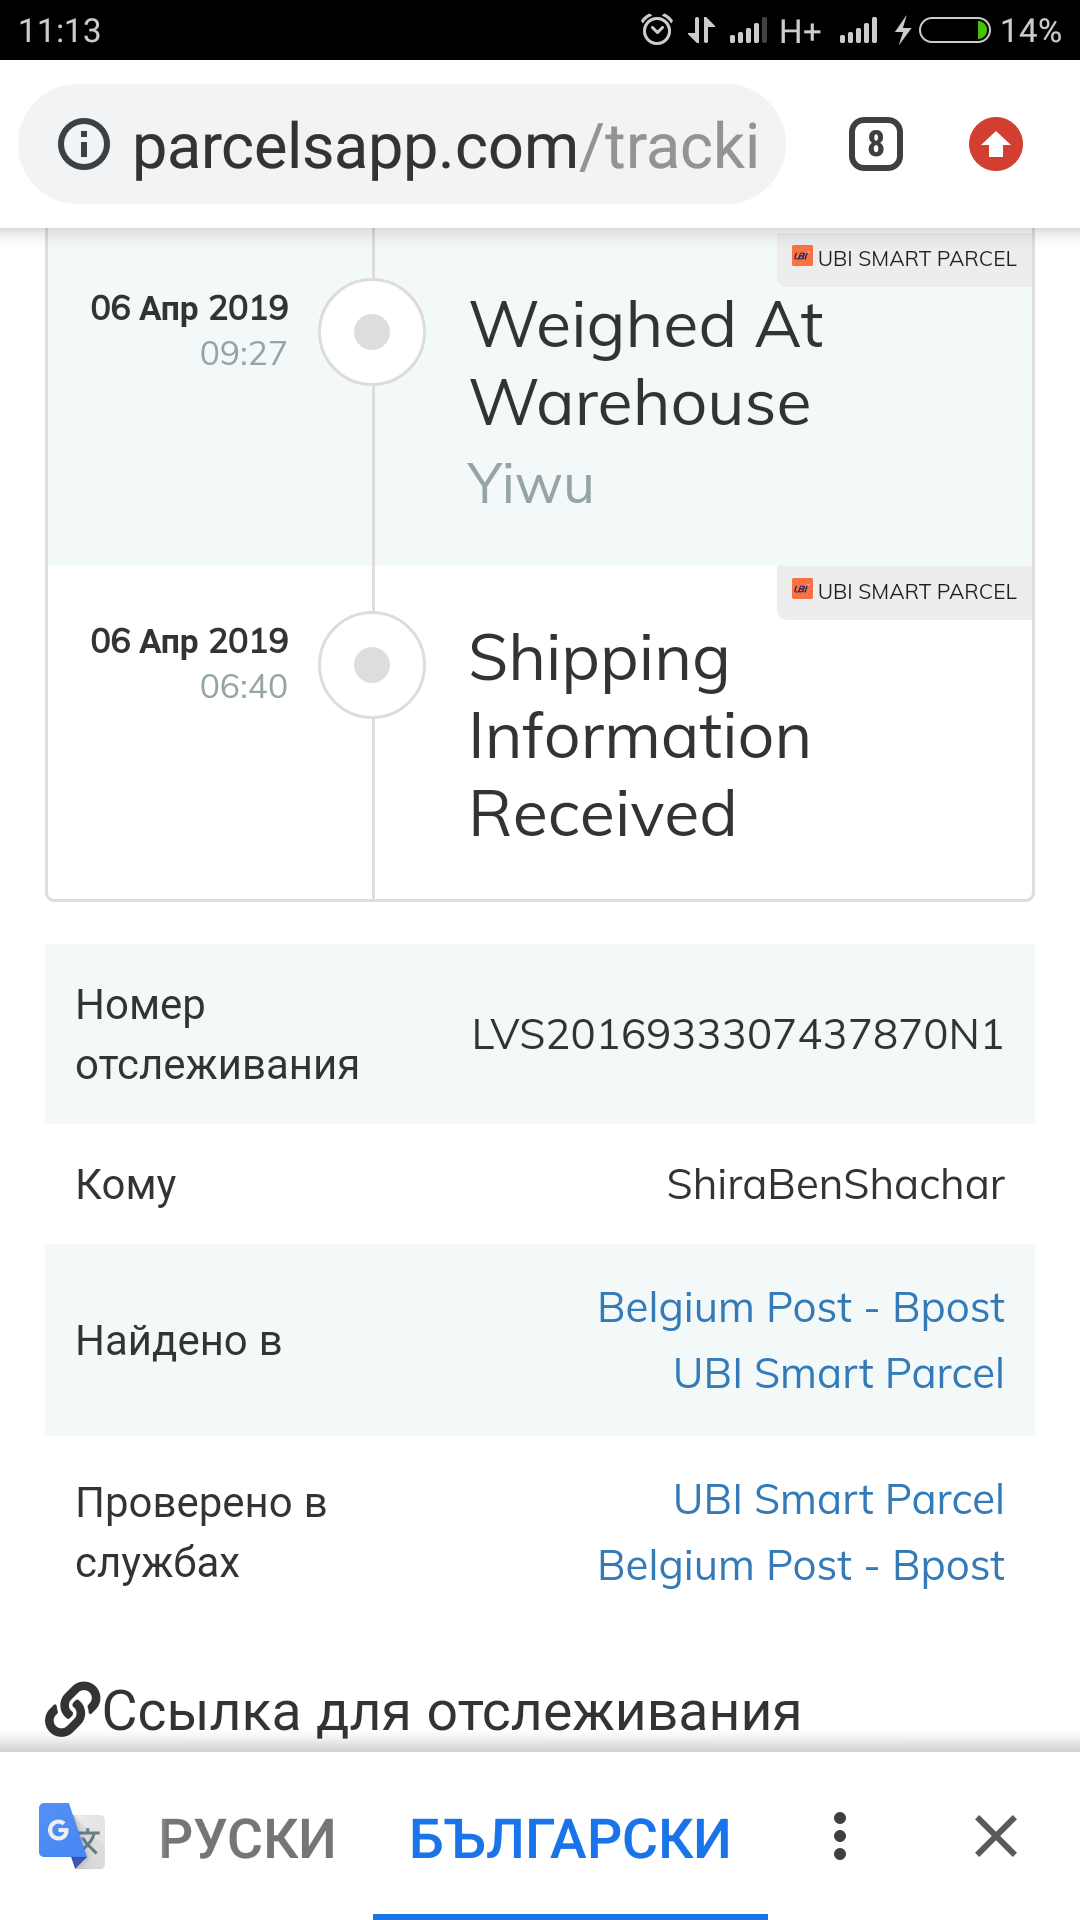Open Belgium Post - Bpost link under Проверено в службах
Screen dimensions: 1080x1920
tap(800, 1566)
